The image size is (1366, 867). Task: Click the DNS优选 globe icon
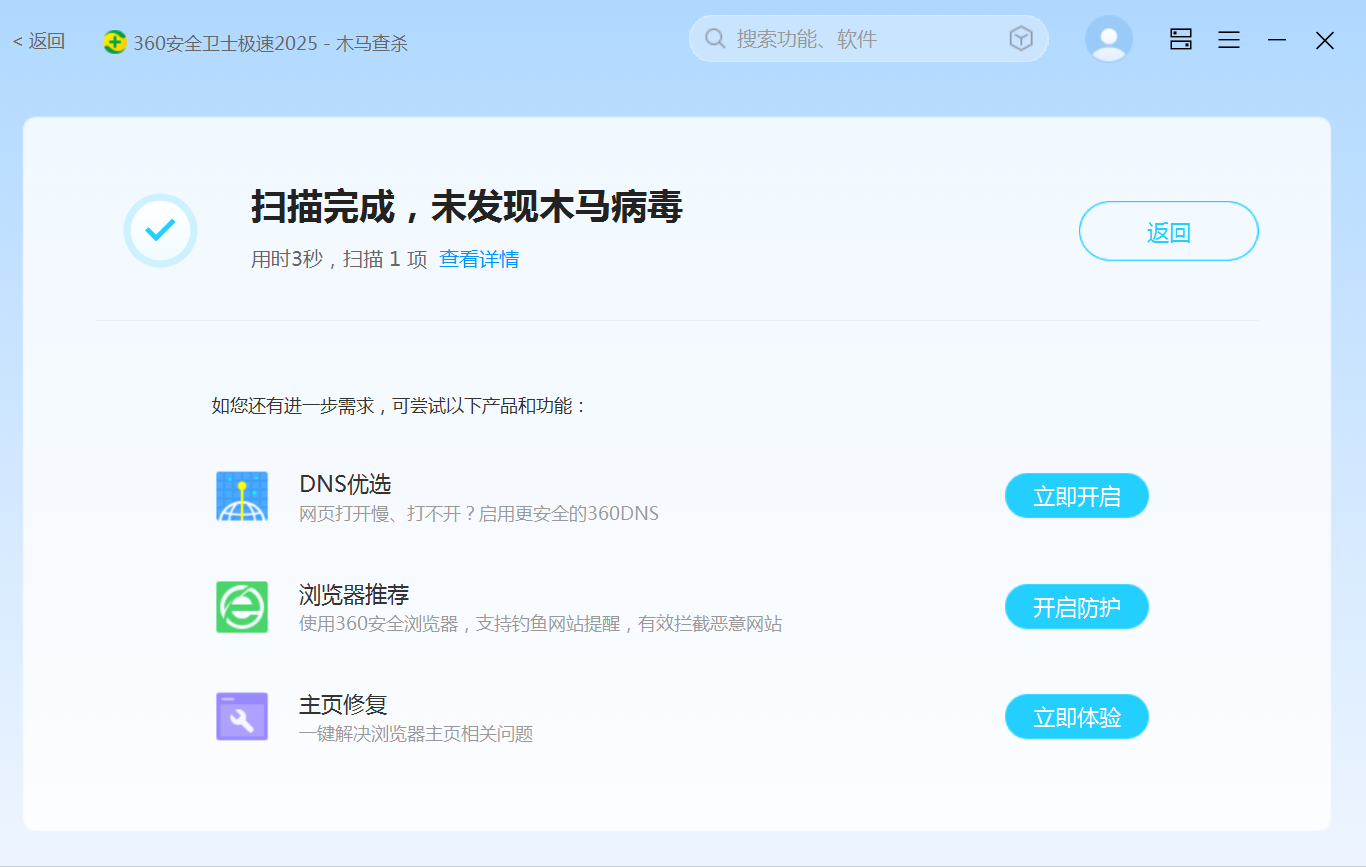(242, 496)
